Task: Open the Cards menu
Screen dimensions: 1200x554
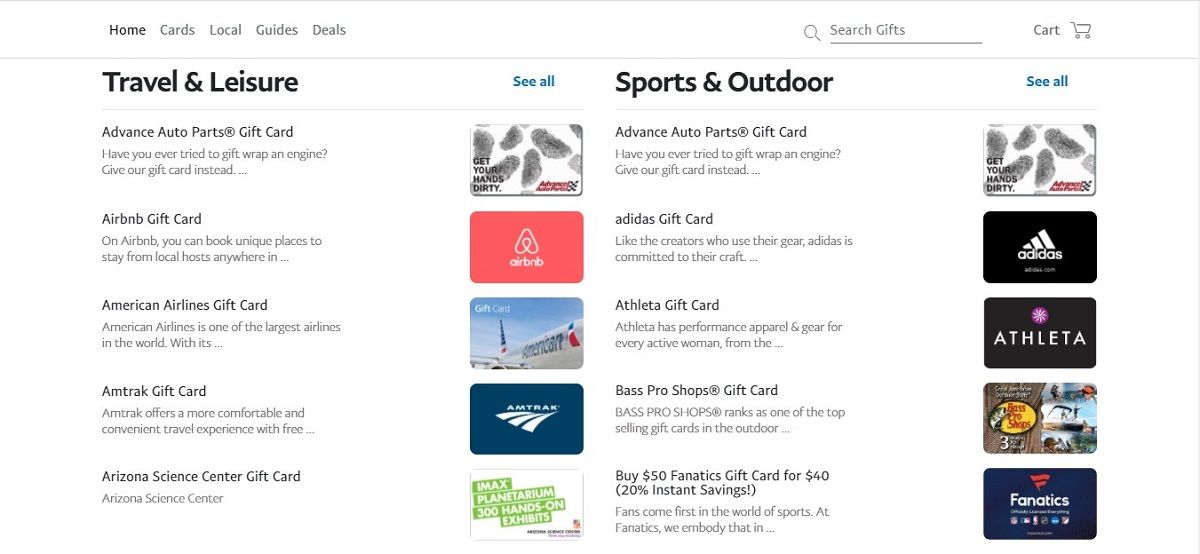Action: click(177, 30)
